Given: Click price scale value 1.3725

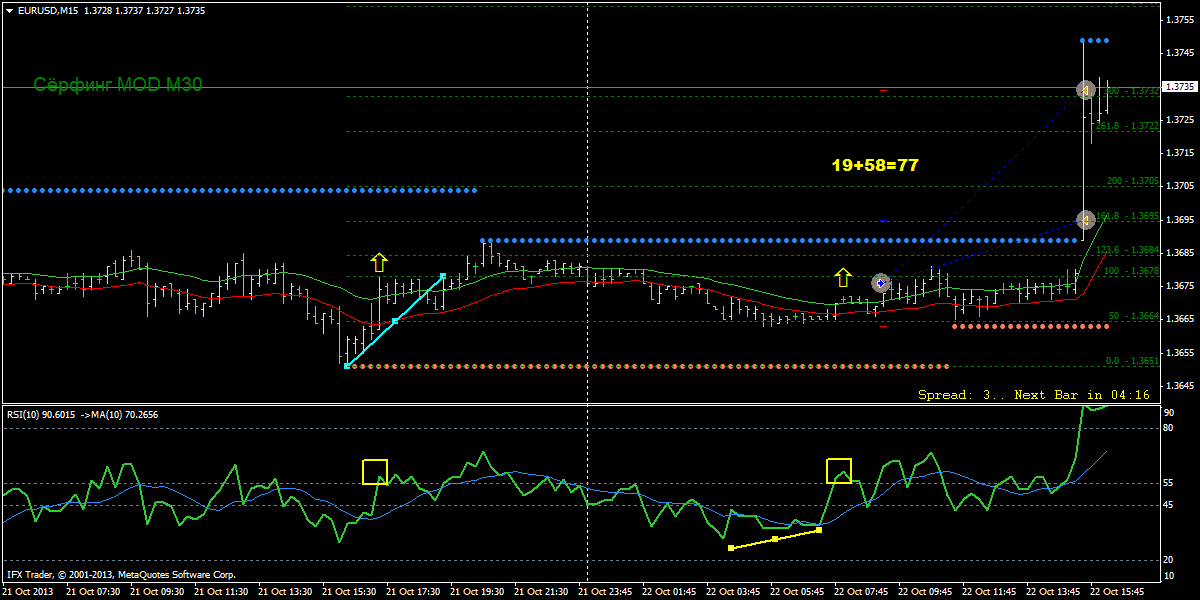Looking at the screenshot, I should pos(1181,119).
